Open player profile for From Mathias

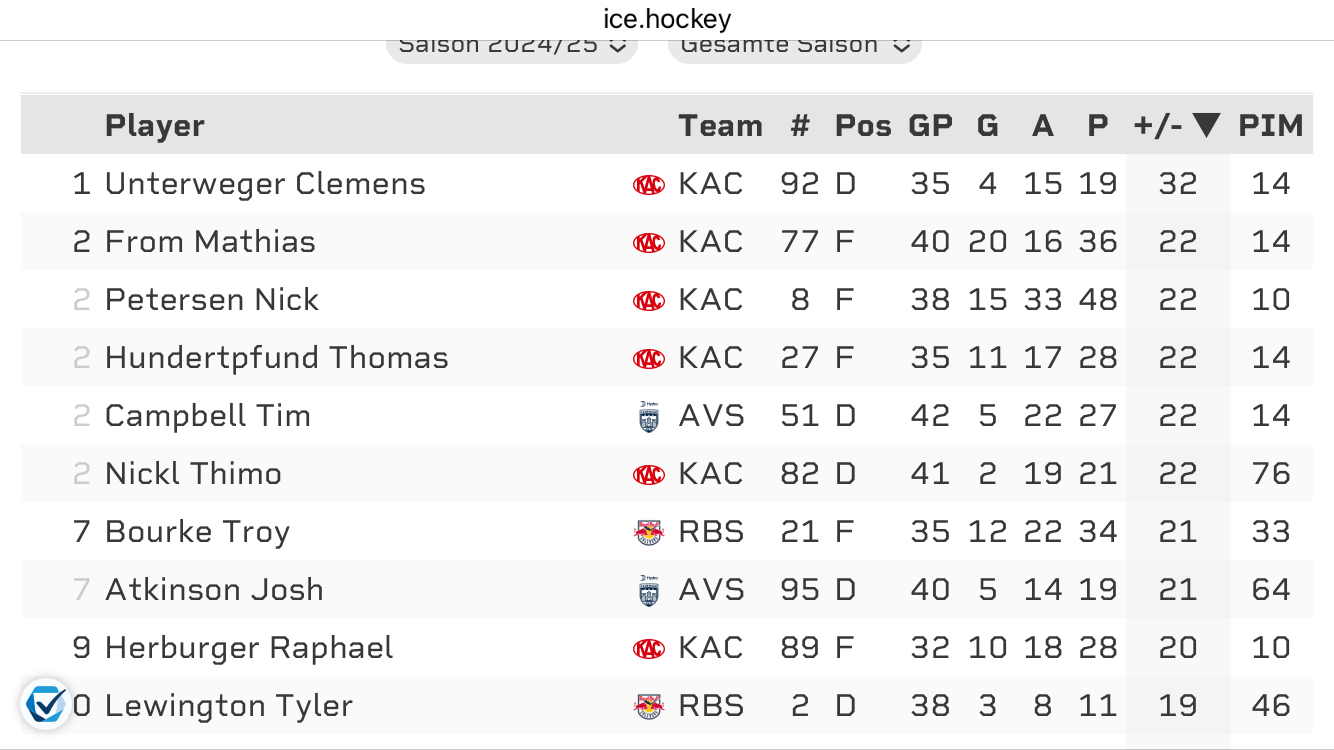tap(210, 242)
